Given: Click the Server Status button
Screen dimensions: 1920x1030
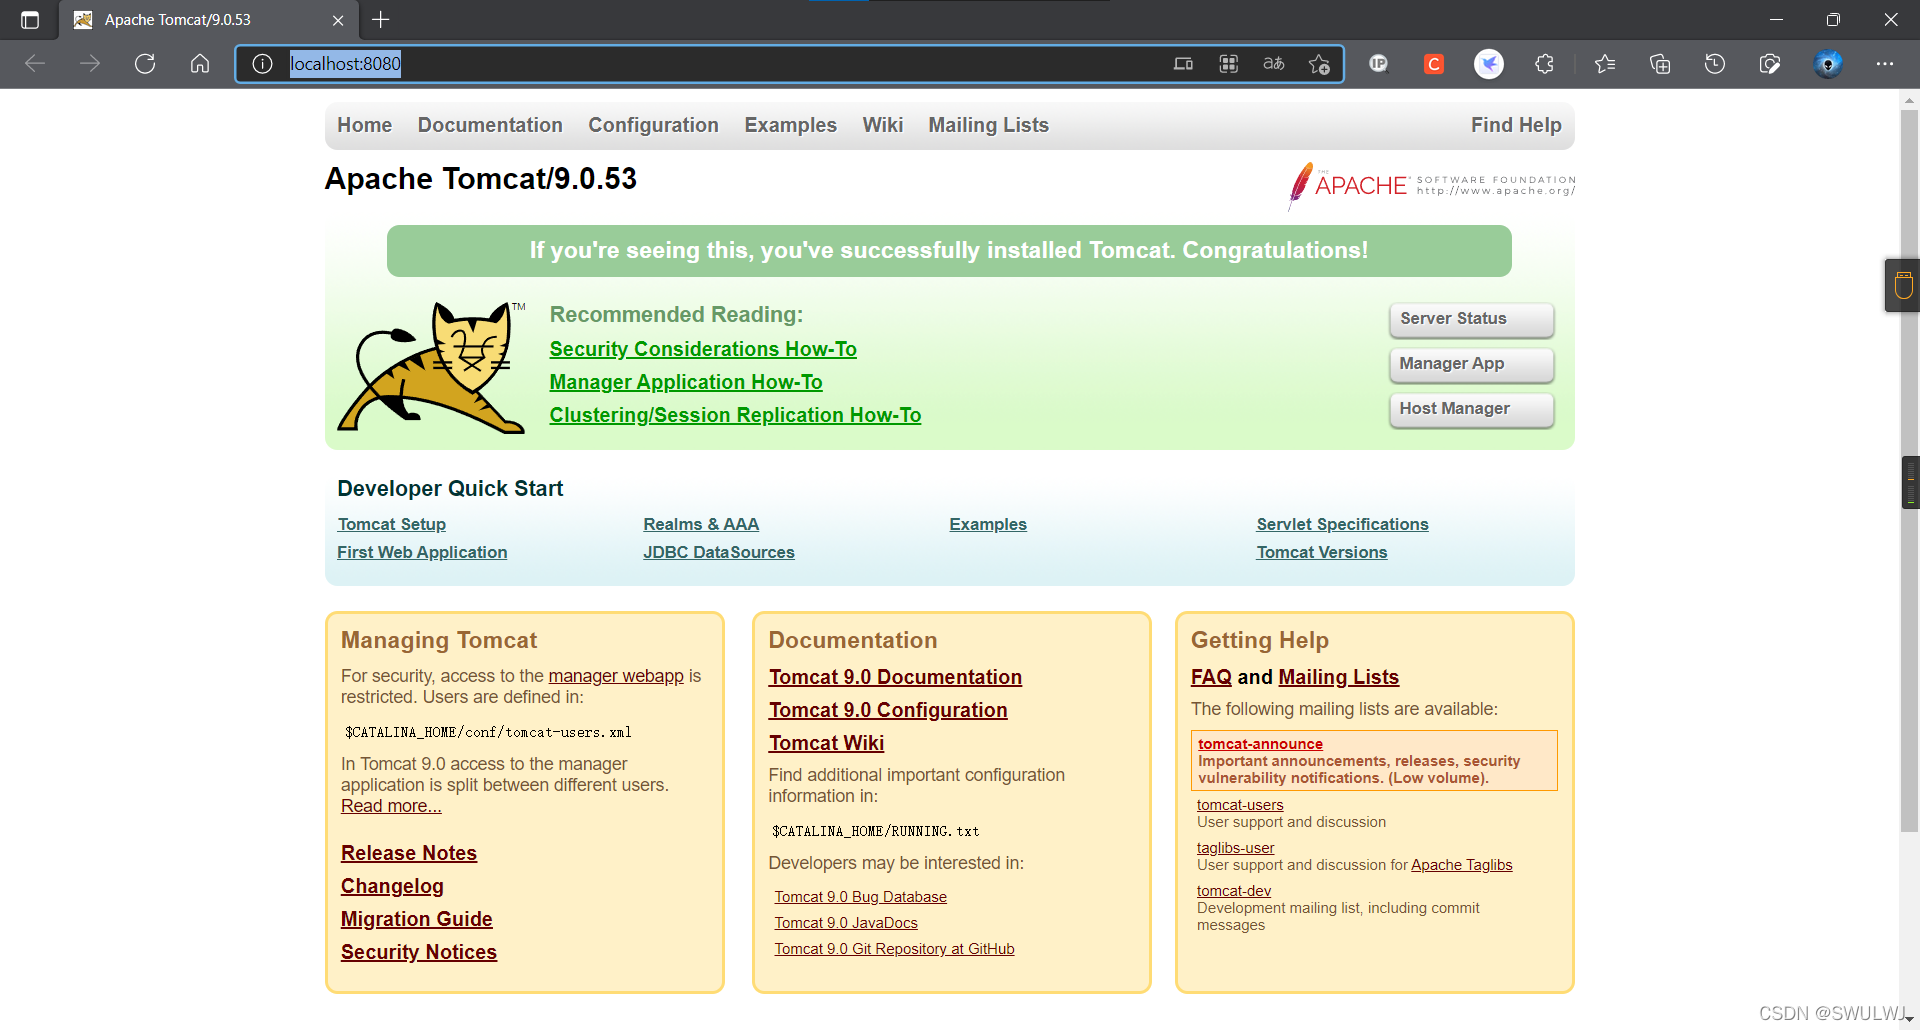Looking at the screenshot, I should click(x=1471, y=319).
